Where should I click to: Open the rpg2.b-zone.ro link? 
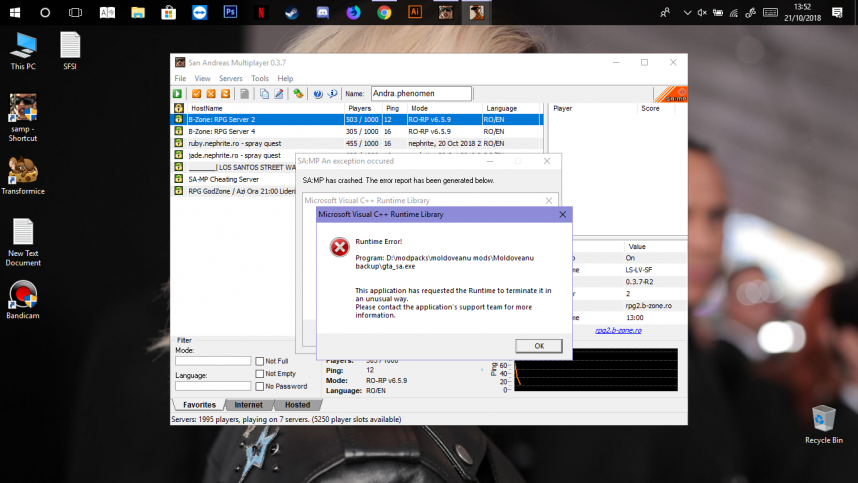tap(618, 330)
